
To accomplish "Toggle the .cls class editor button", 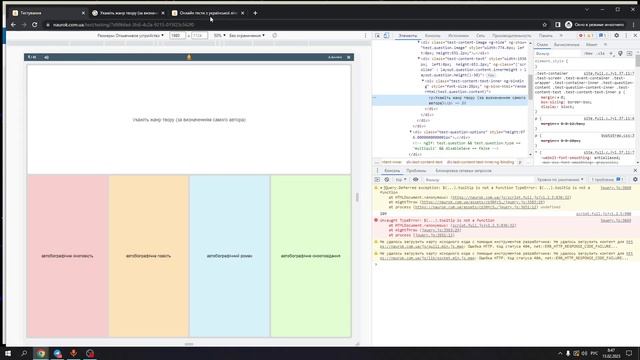I will tap(601, 53).
